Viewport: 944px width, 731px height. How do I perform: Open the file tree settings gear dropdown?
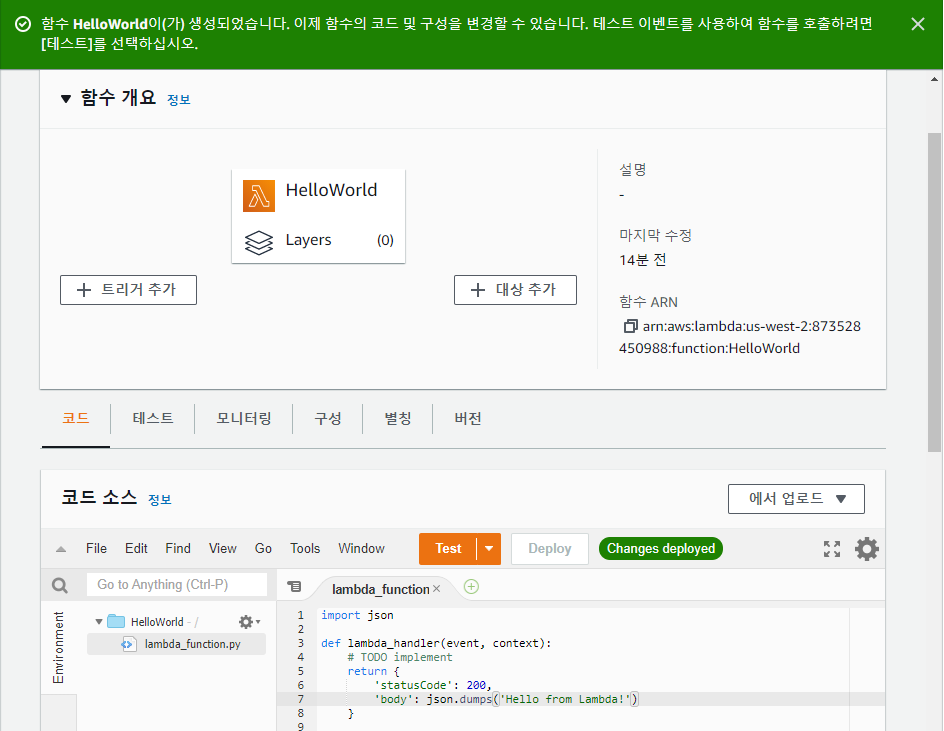[x=249, y=621]
